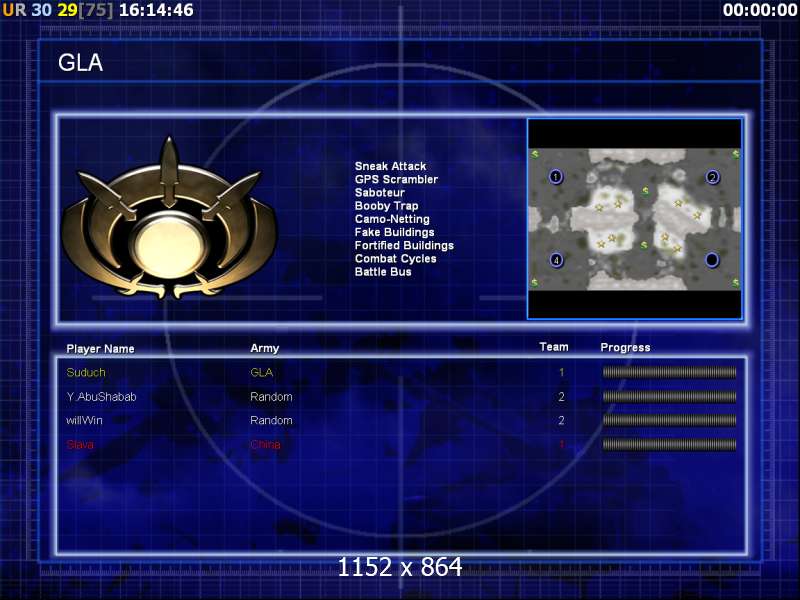Click Suduch's team number

click(561, 372)
